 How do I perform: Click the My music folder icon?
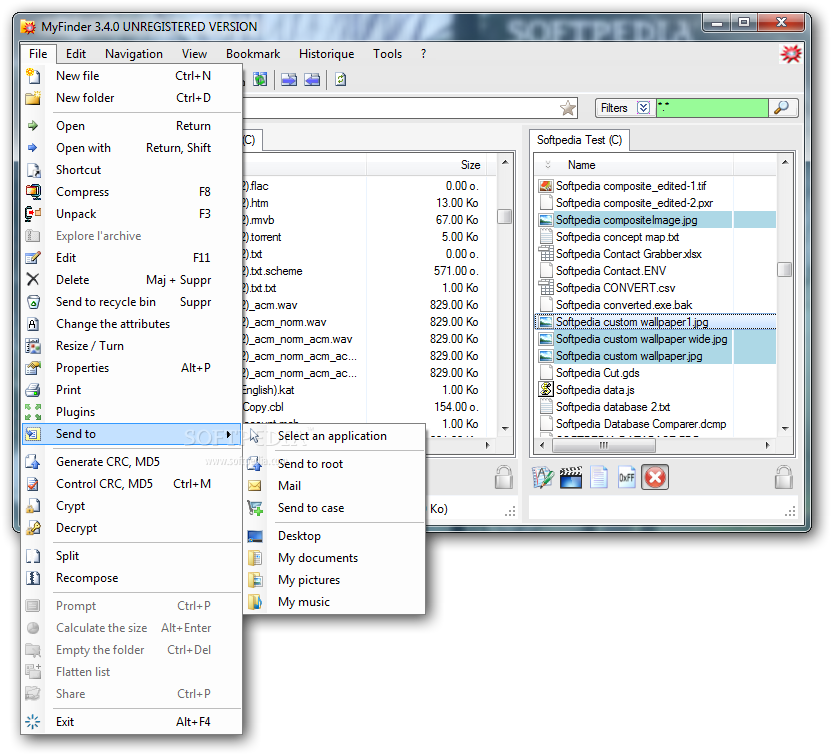(x=255, y=602)
